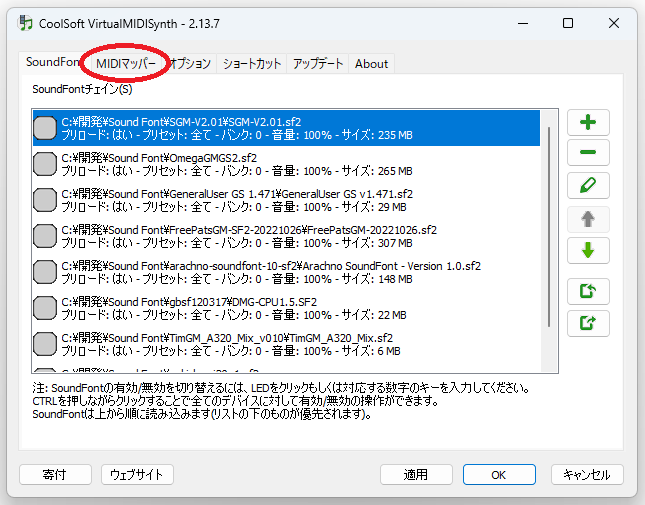Image resolution: width=645 pixels, height=505 pixels.
Task: Open the ショートカット tab
Action: 252,64
